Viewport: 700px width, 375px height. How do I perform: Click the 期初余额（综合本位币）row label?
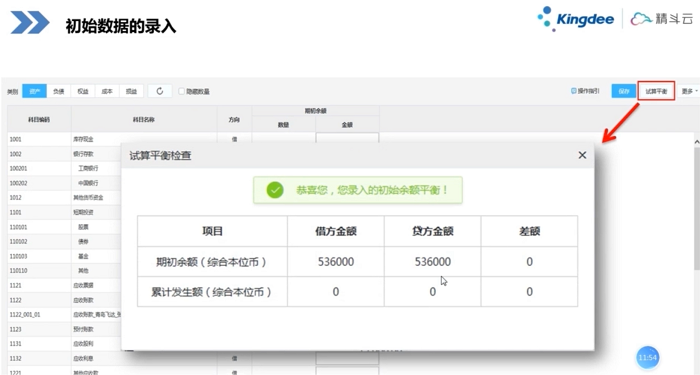pos(212,262)
